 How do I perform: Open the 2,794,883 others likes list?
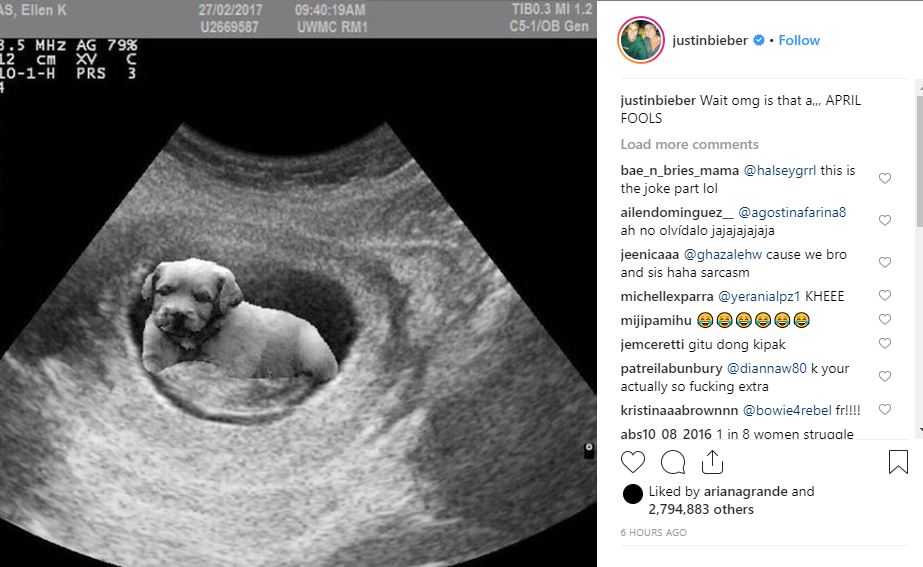point(701,509)
